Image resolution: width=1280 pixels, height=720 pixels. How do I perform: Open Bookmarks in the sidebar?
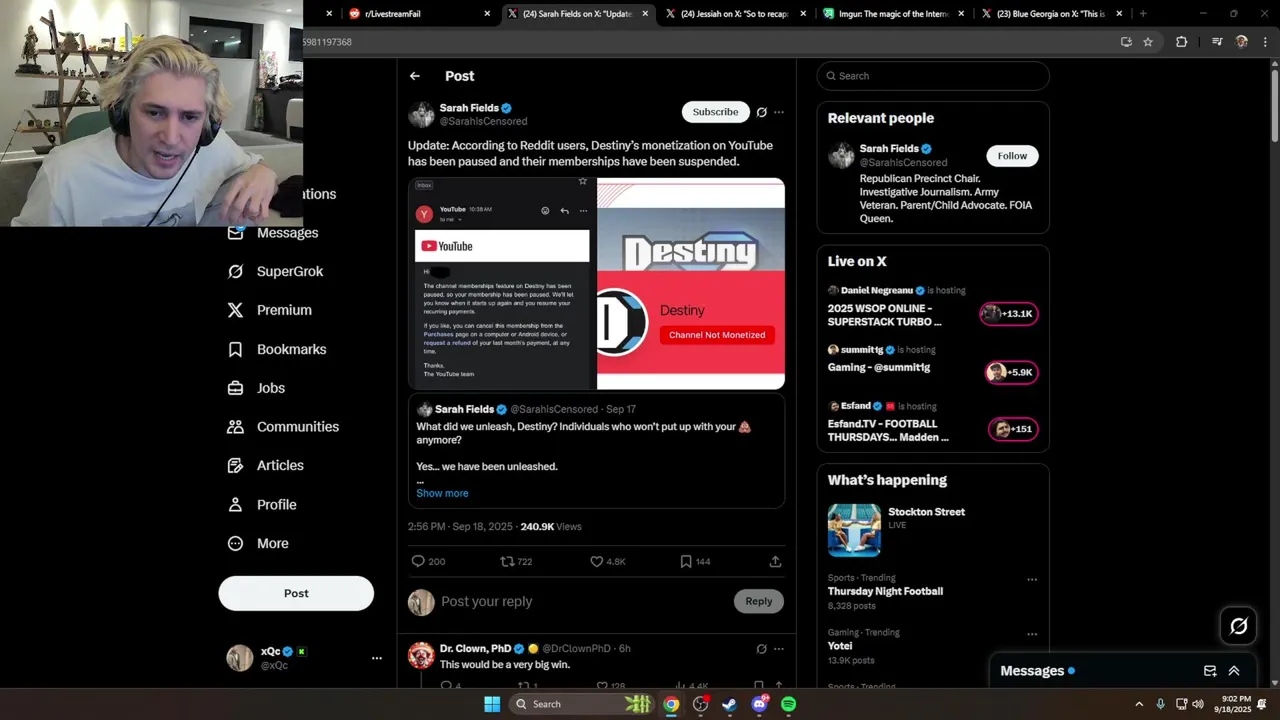point(277,349)
